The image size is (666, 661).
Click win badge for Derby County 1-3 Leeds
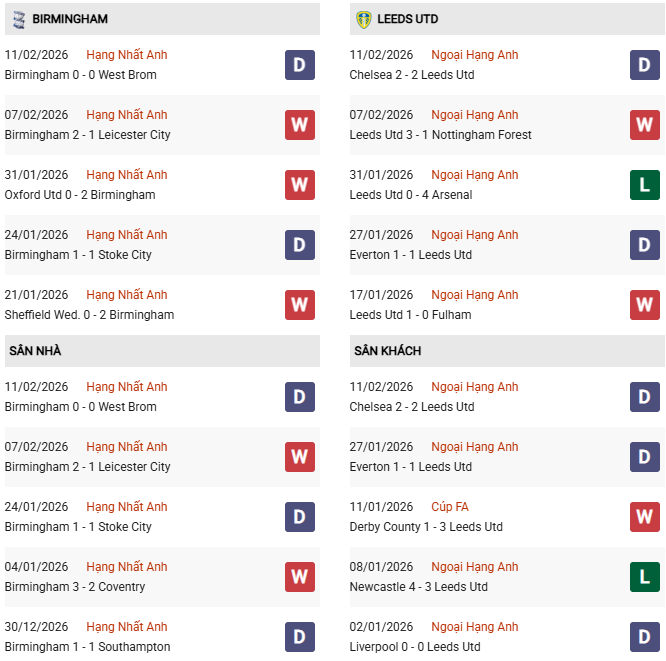tap(645, 517)
